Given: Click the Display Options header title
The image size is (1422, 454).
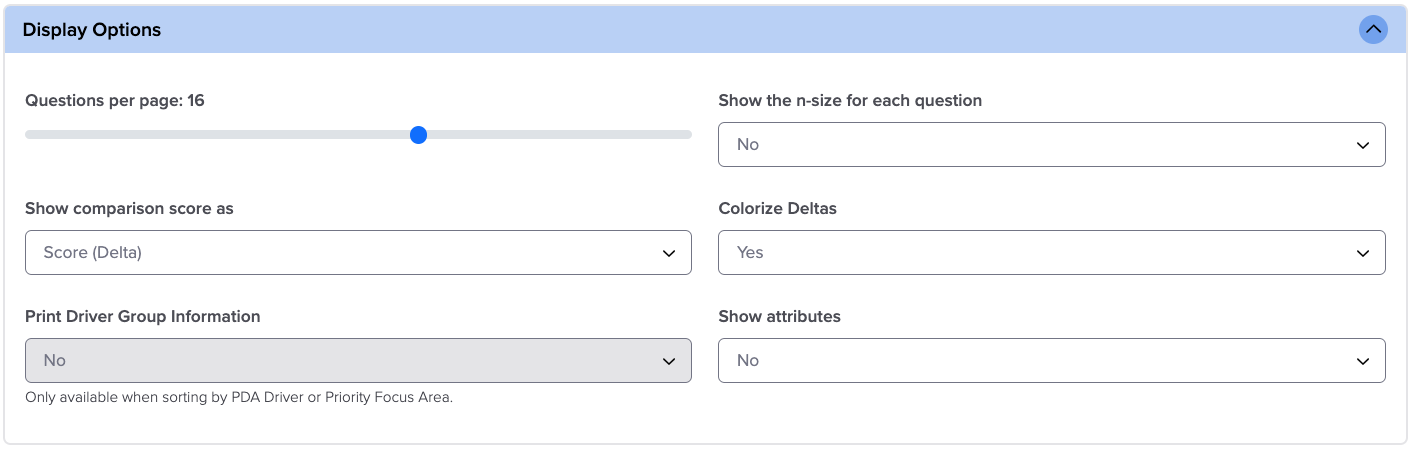Looking at the screenshot, I should (x=92, y=30).
